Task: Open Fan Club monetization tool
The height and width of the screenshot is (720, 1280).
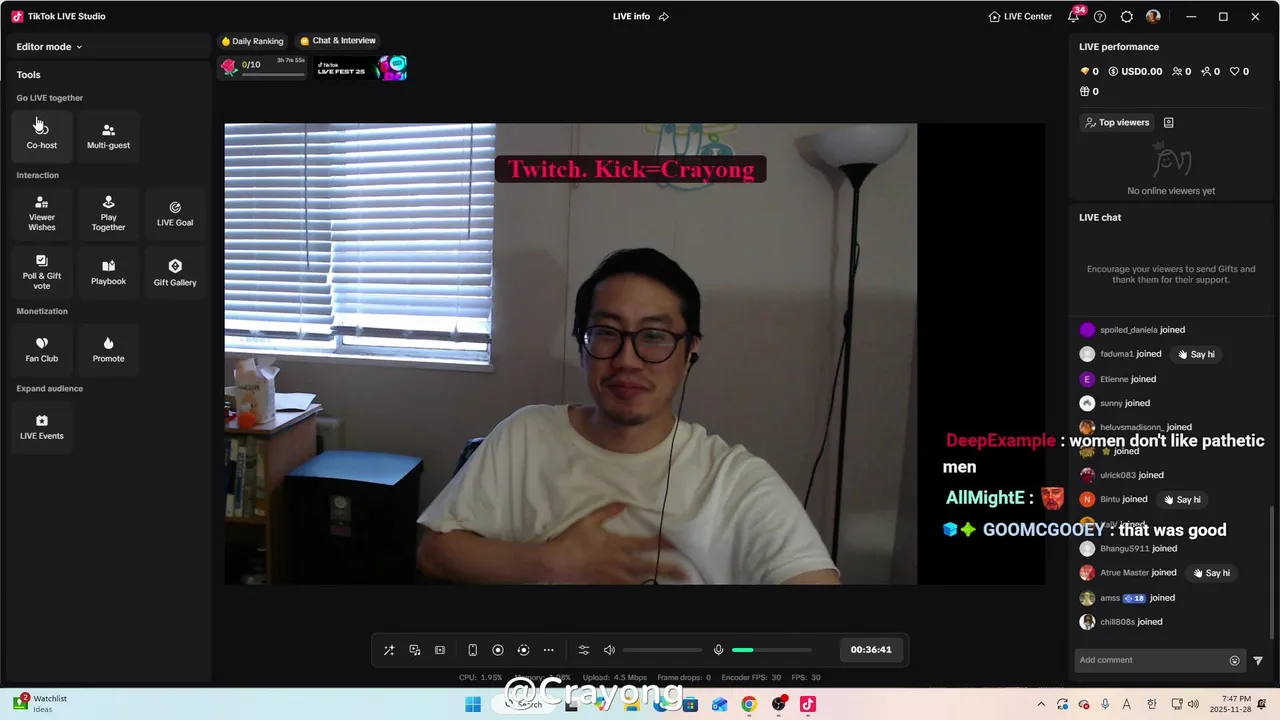Action: (x=42, y=349)
